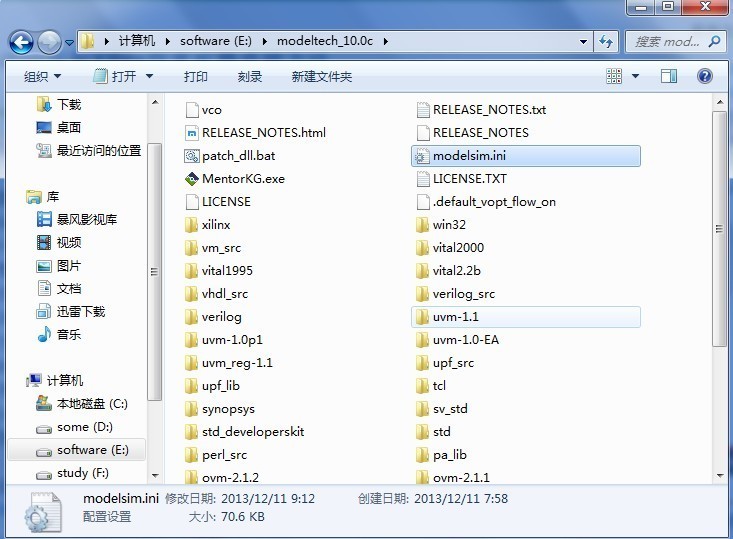Click the Back navigation arrow button
This screenshot has height=539, width=733.
coord(22,42)
